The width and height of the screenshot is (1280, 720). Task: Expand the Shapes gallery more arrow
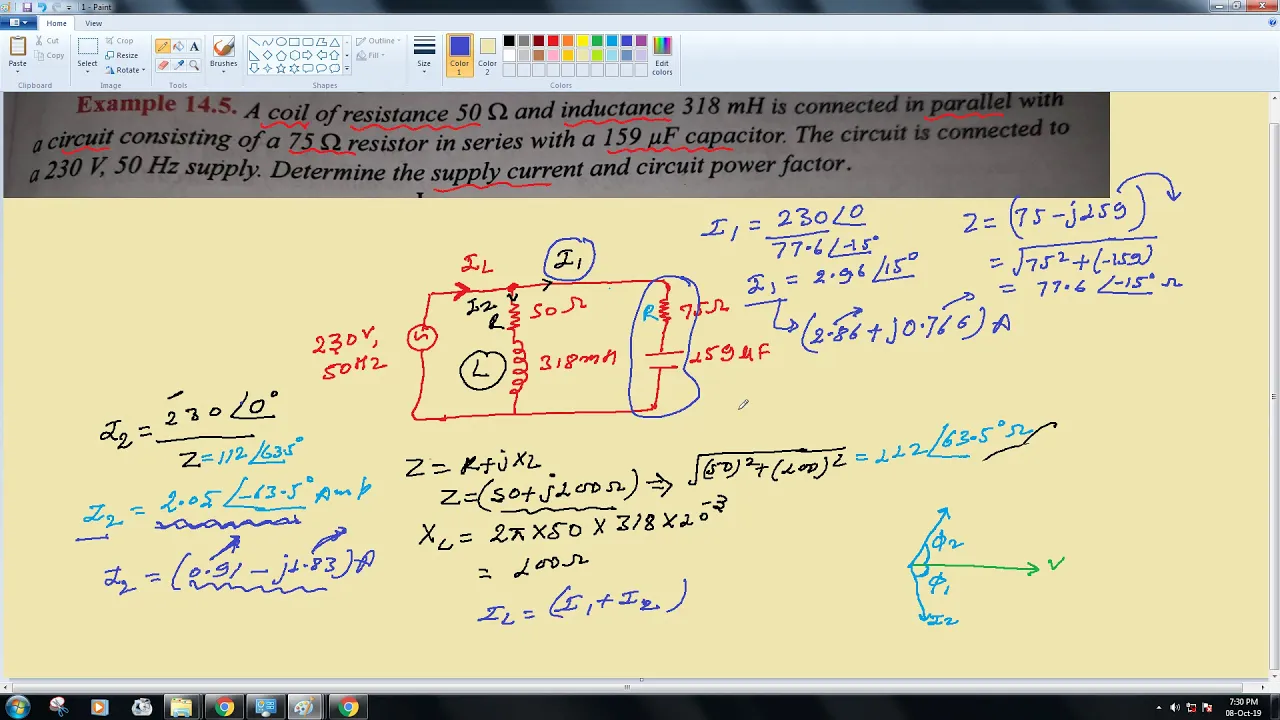[x=347, y=68]
